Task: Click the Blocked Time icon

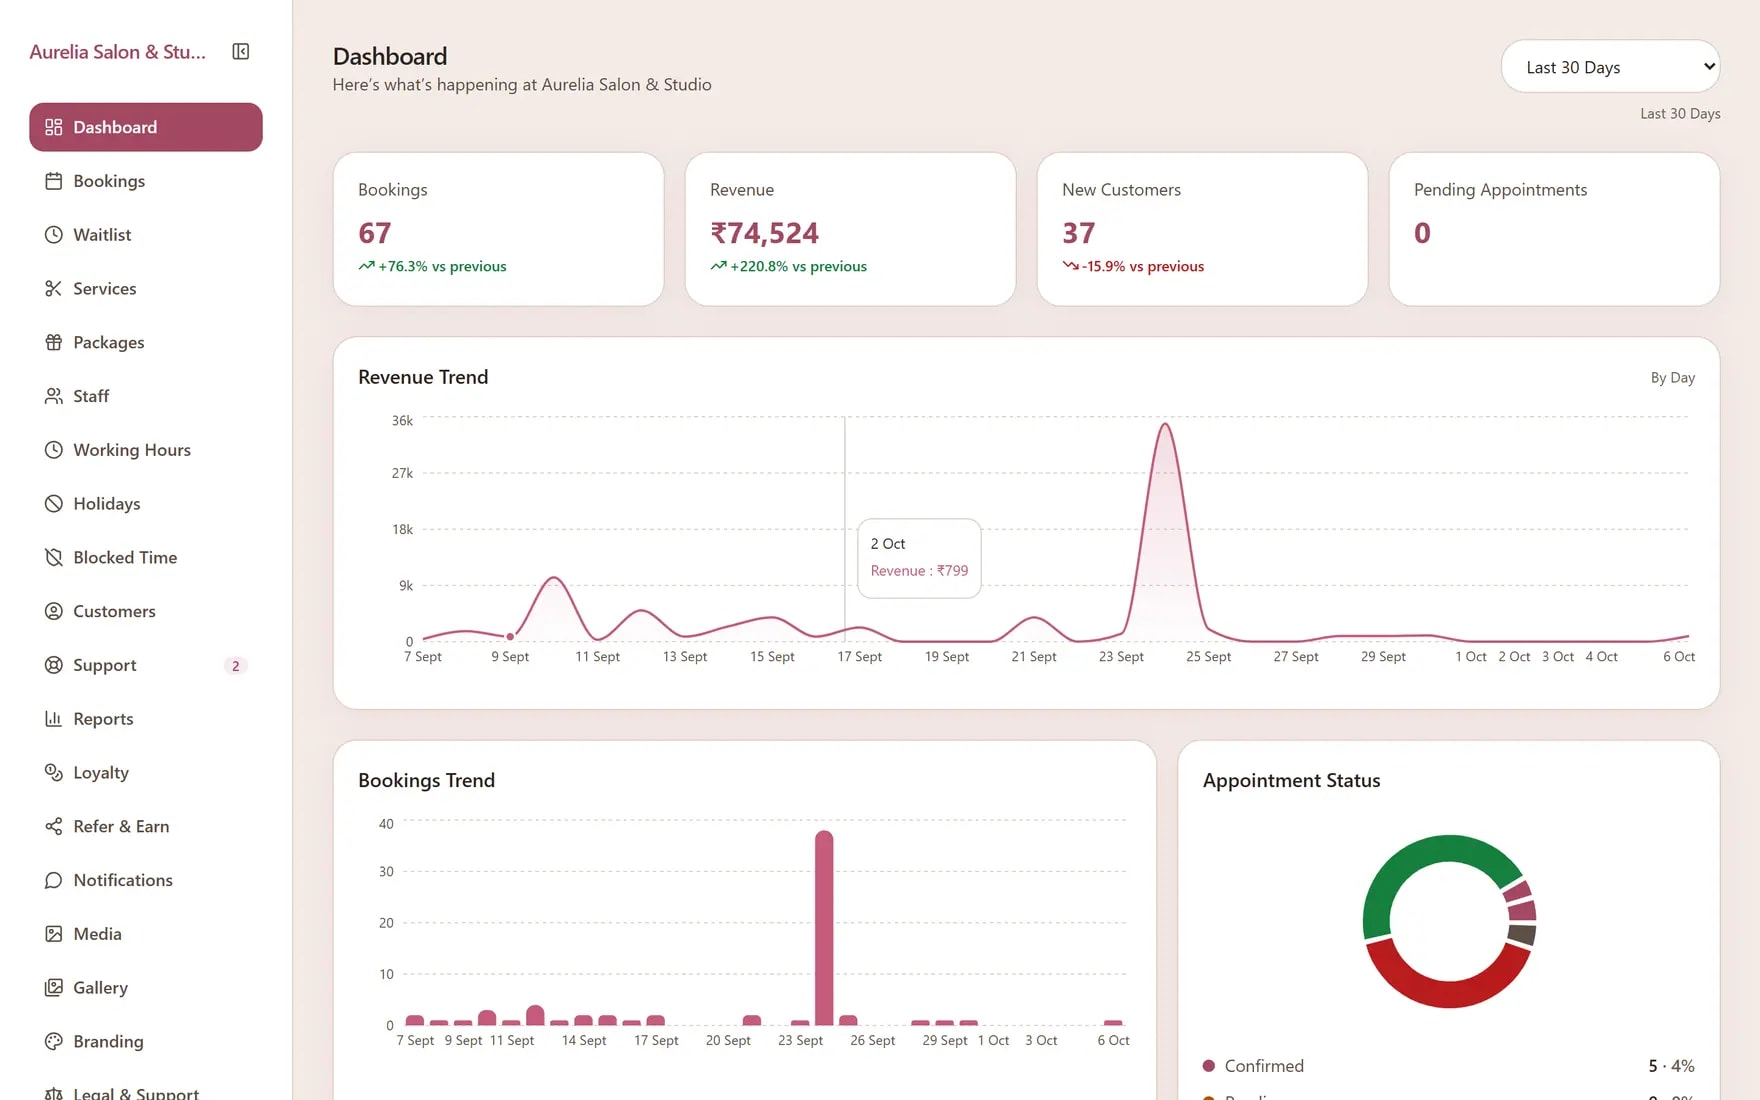Action: 54,558
